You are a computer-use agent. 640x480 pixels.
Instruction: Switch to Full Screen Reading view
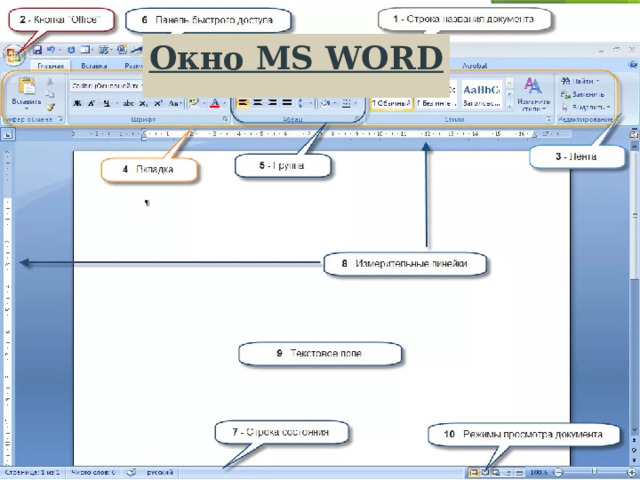485,472
